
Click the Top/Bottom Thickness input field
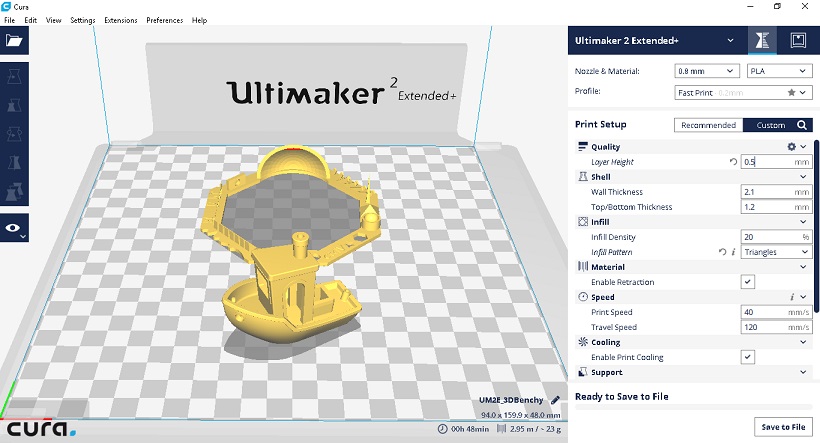click(x=776, y=207)
